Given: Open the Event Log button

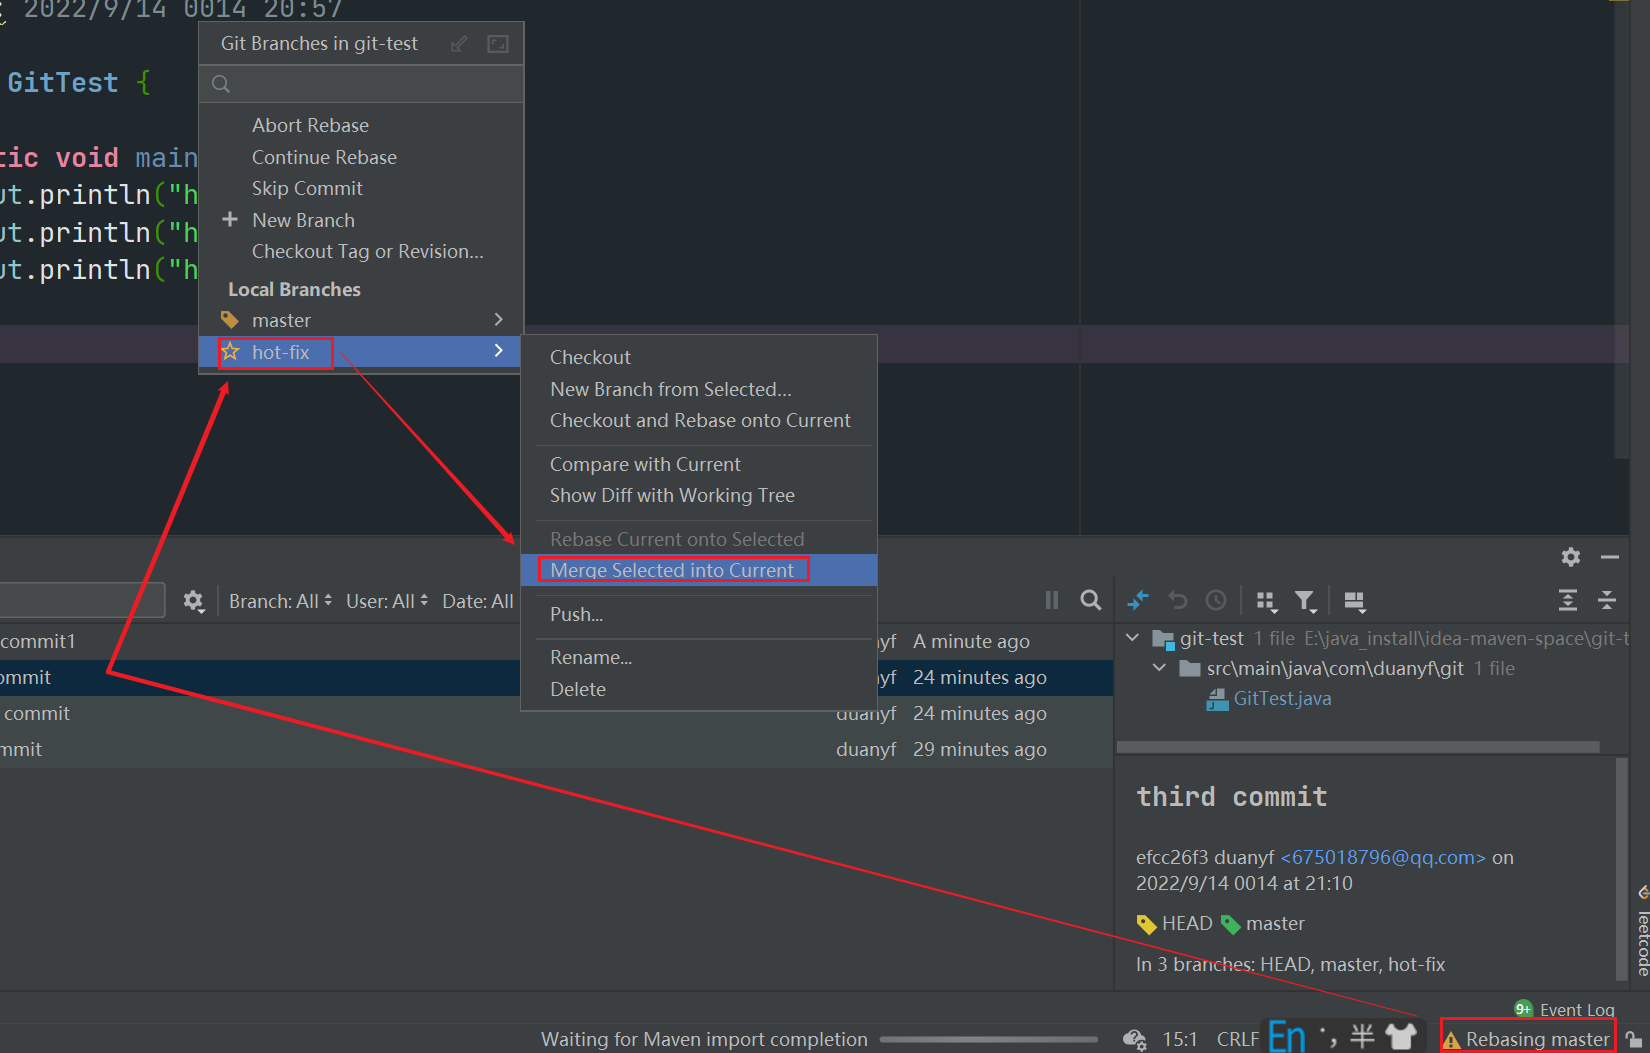Looking at the screenshot, I should 1577,1010.
